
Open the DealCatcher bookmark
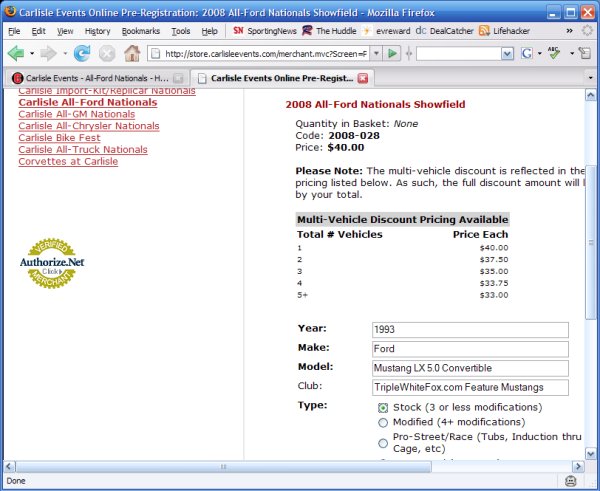(445, 31)
